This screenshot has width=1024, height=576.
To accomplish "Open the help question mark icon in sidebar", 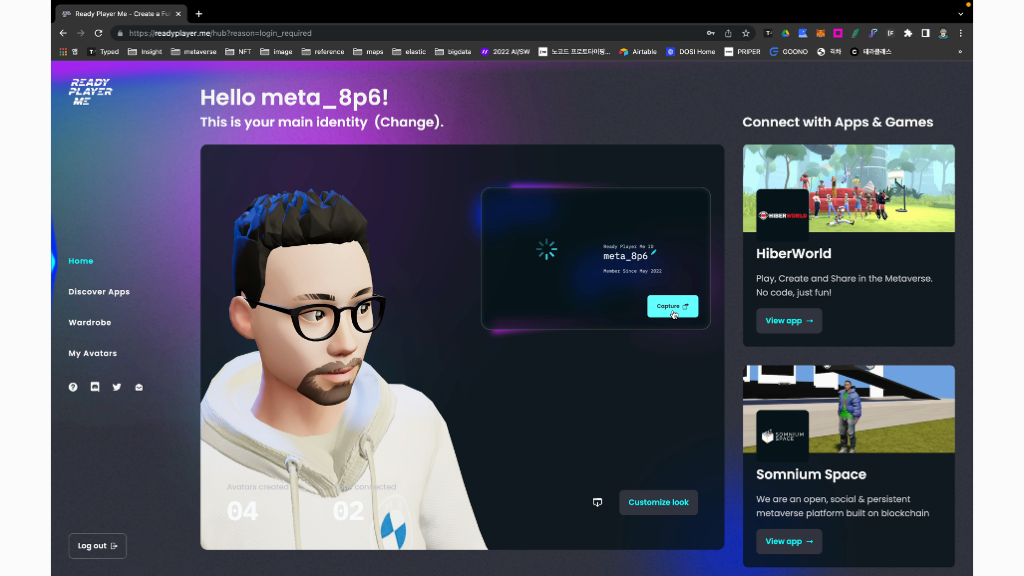I will [73, 387].
